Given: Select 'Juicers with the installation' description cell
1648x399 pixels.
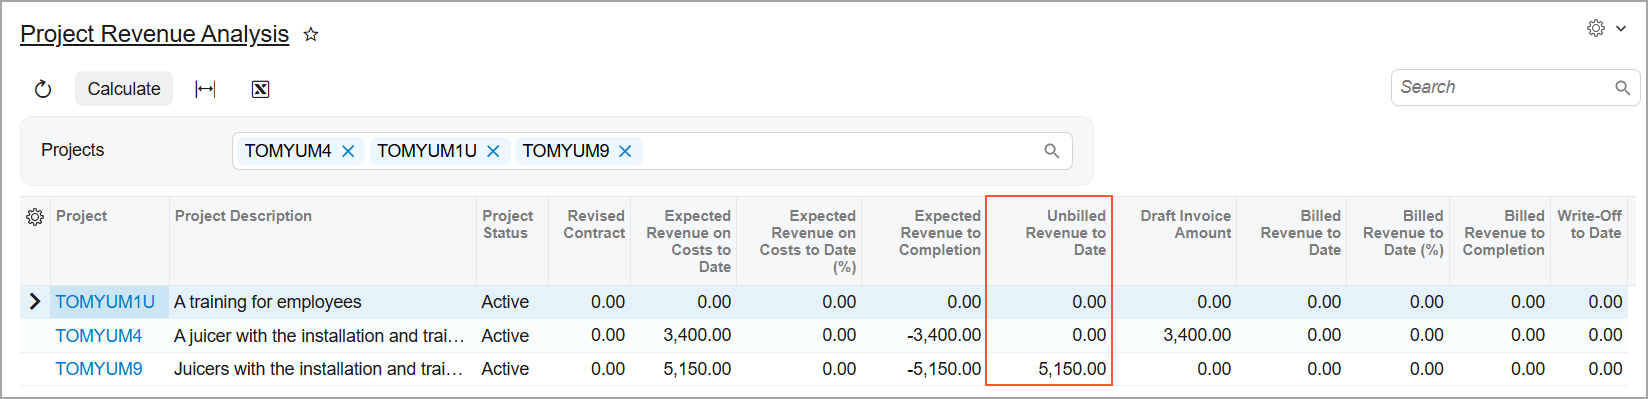Looking at the screenshot, I should pyautogui.click(x=324, y=369).
